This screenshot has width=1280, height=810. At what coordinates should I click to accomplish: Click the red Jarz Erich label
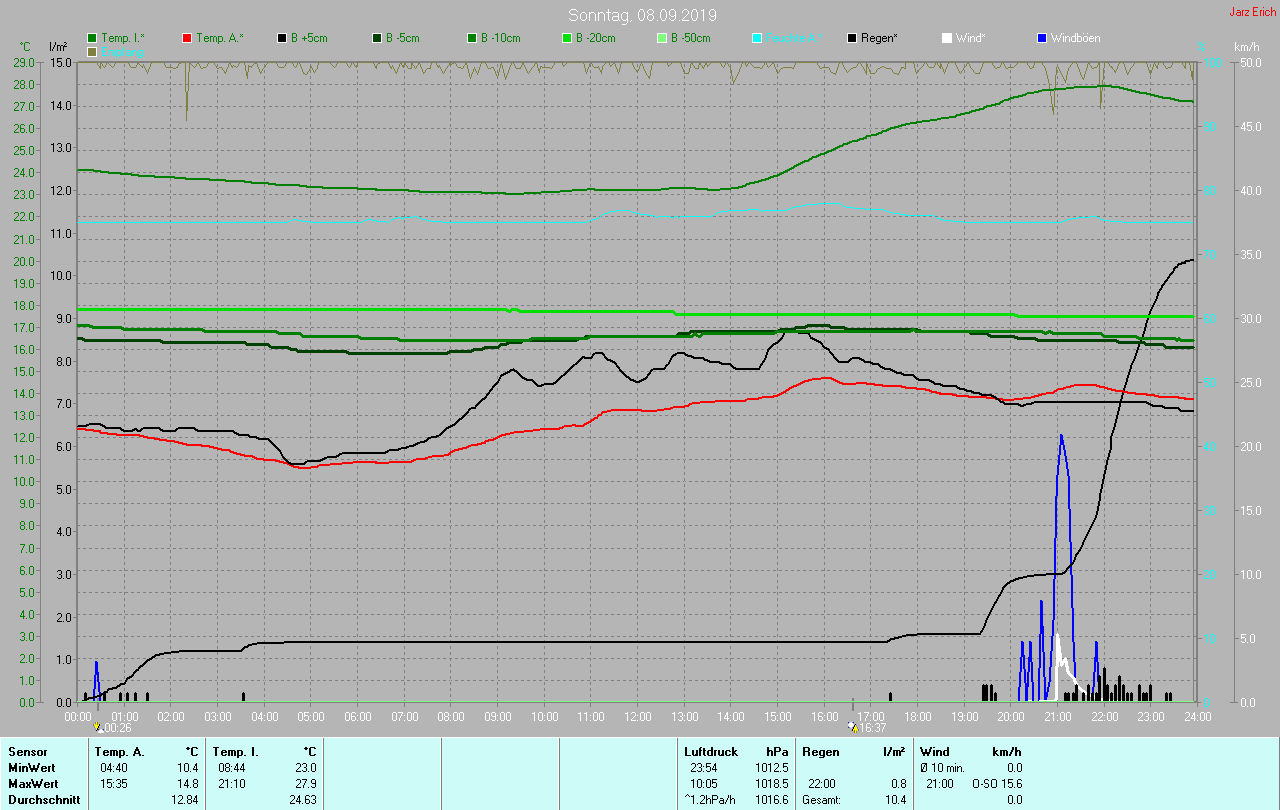point(1252,12)
